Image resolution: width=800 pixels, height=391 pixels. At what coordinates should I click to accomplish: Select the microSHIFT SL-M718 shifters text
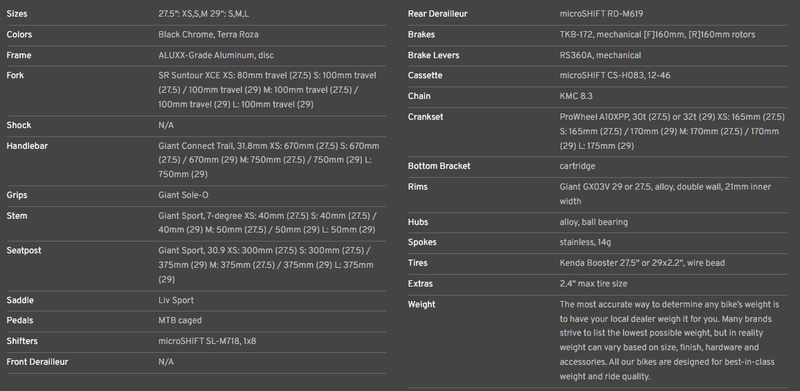207,341
